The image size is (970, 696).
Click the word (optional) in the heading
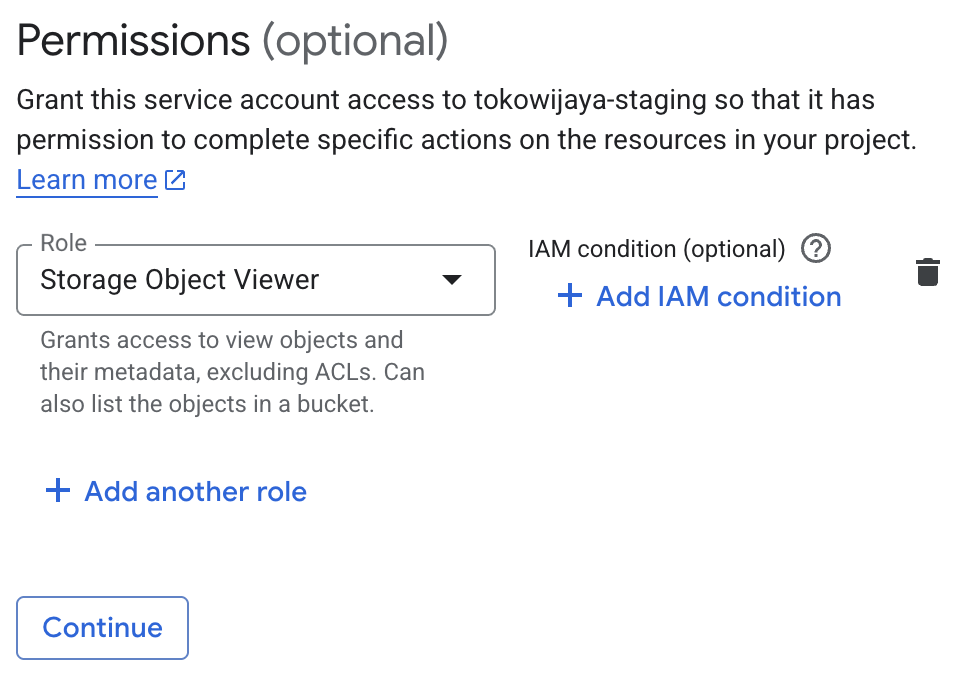tap(354, 41)
